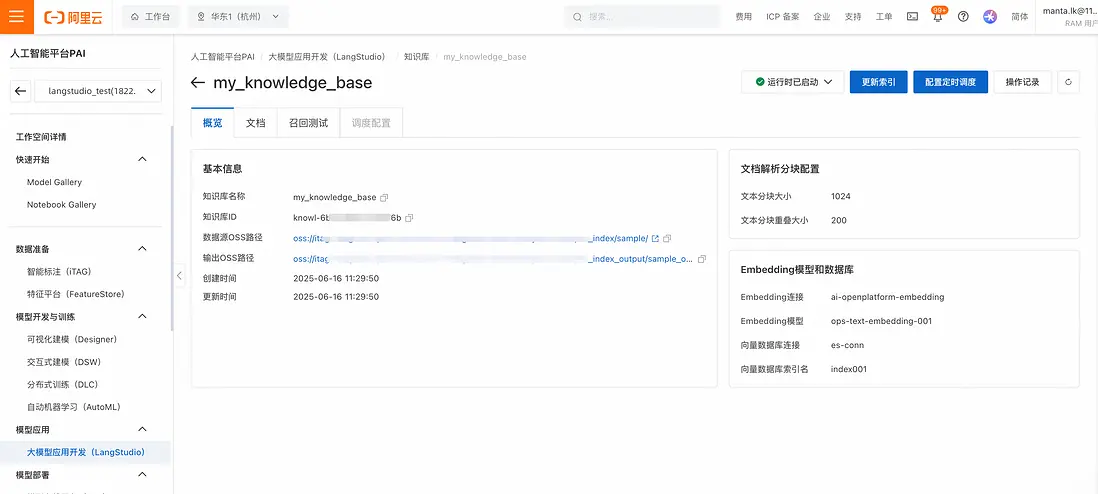Collapse the 模型应用 section
This screenshot has width=1098, height=494.
click(142, 429)
